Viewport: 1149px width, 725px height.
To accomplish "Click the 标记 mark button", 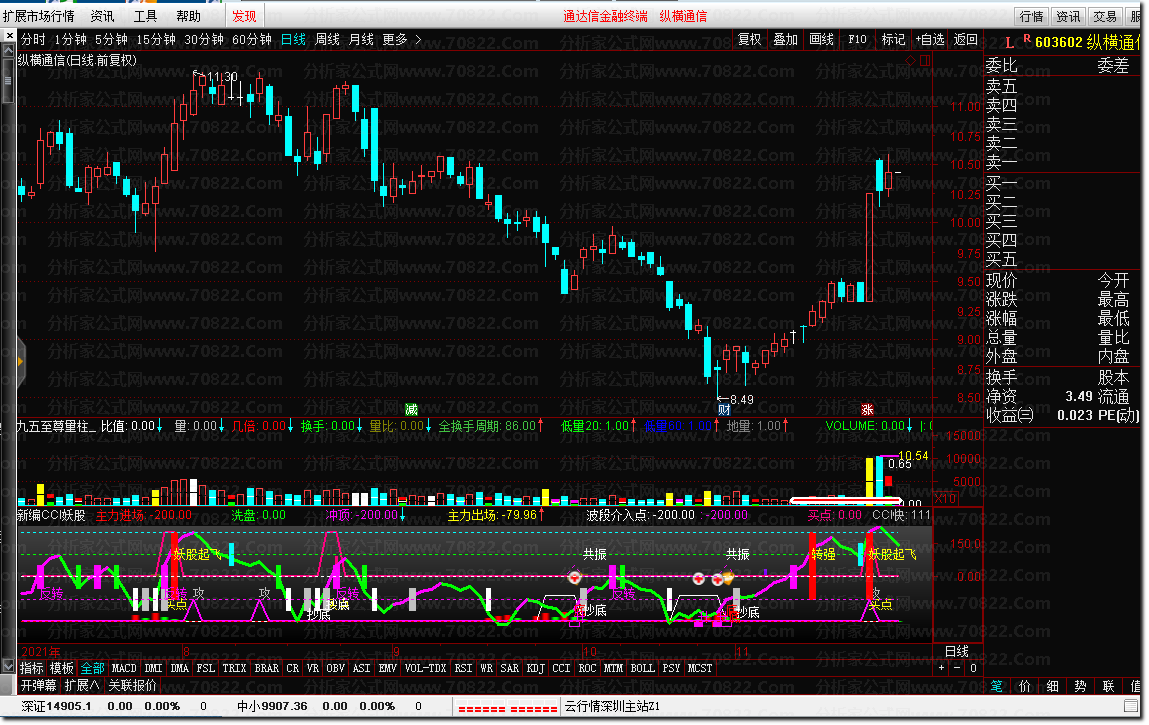I will 893,40.
